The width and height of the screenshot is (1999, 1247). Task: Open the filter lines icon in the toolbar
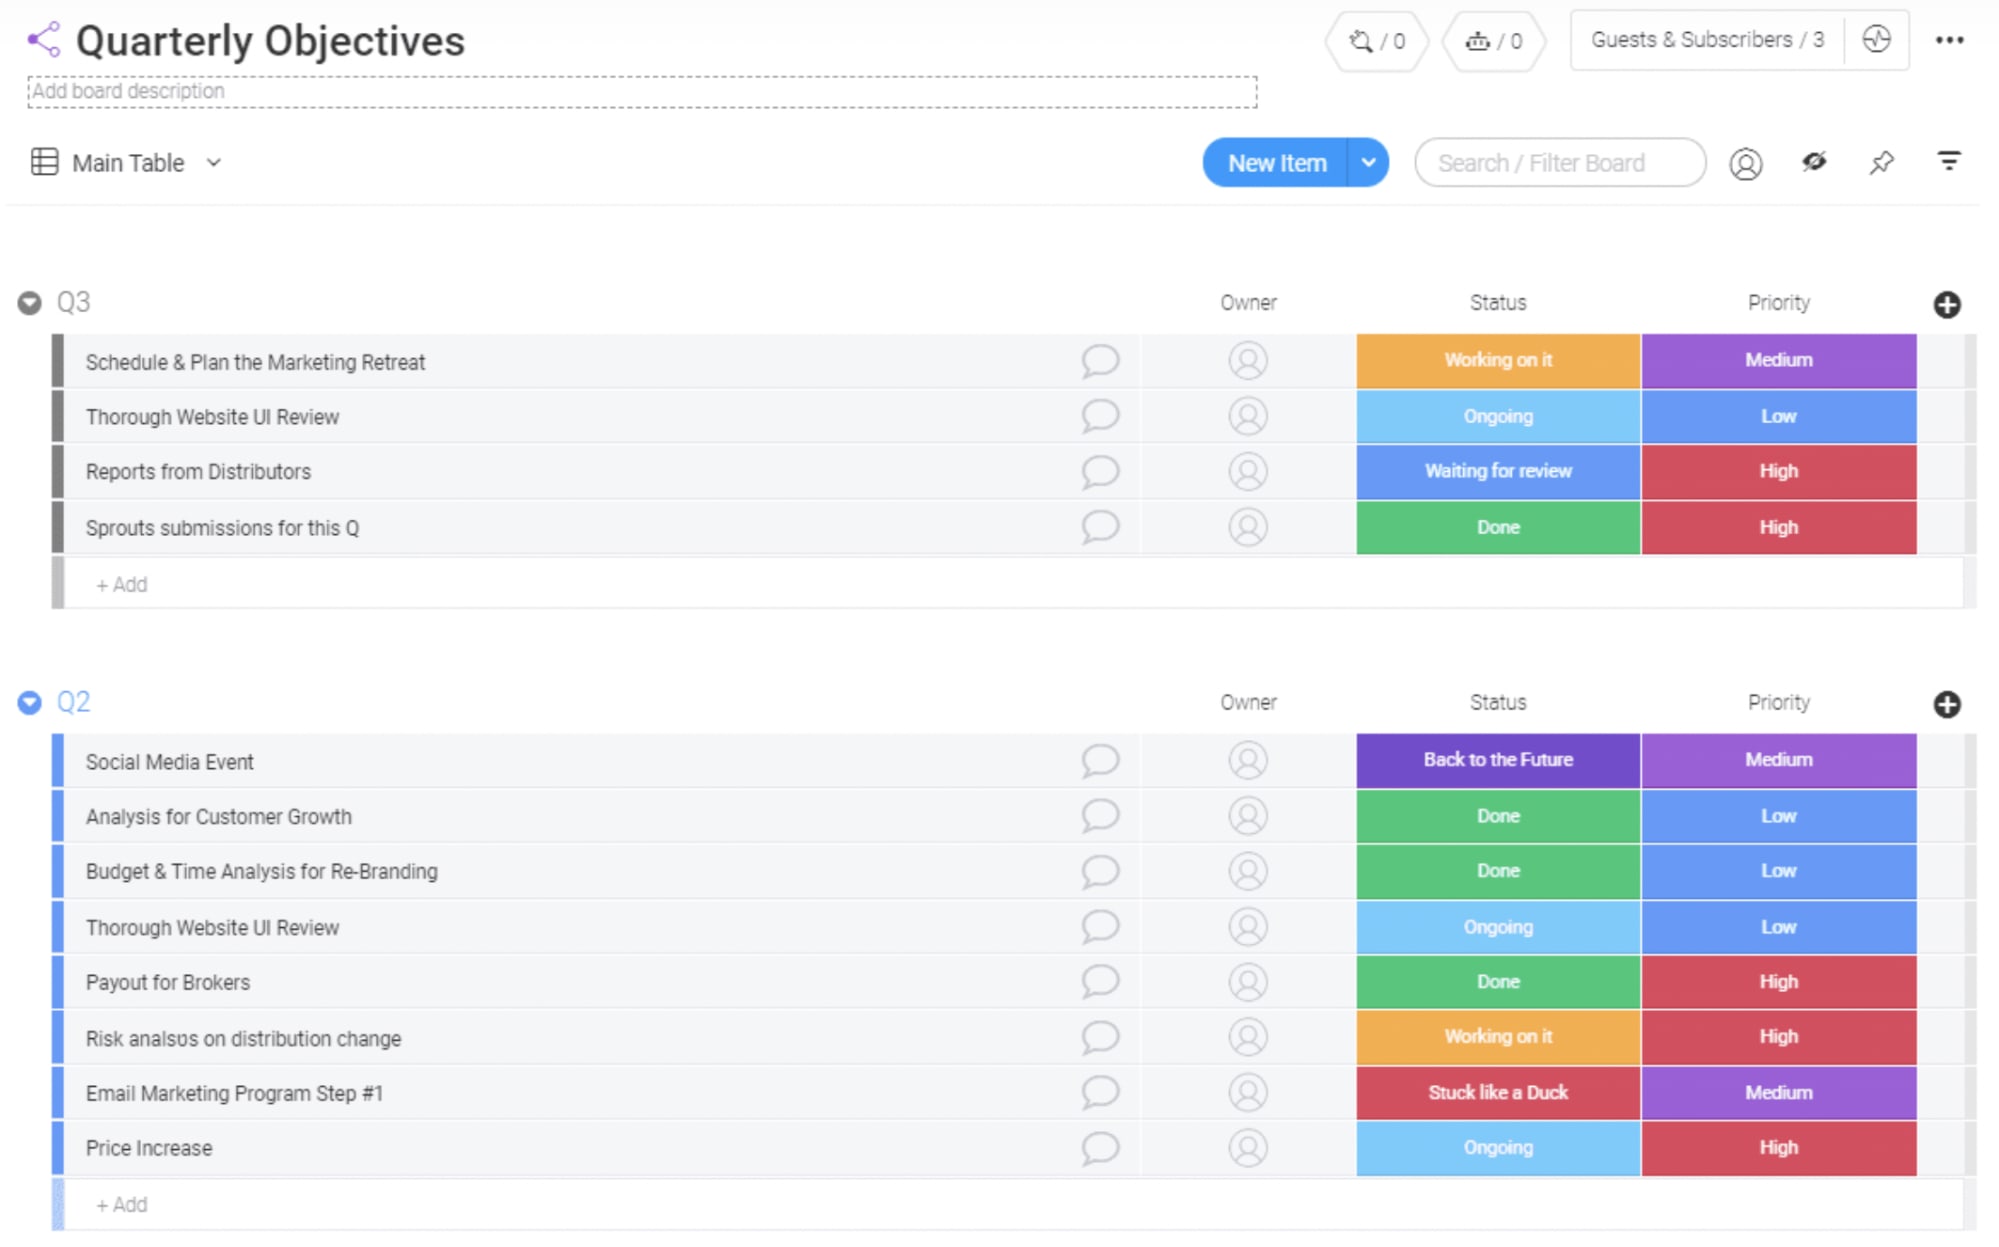coord(1949,161)
